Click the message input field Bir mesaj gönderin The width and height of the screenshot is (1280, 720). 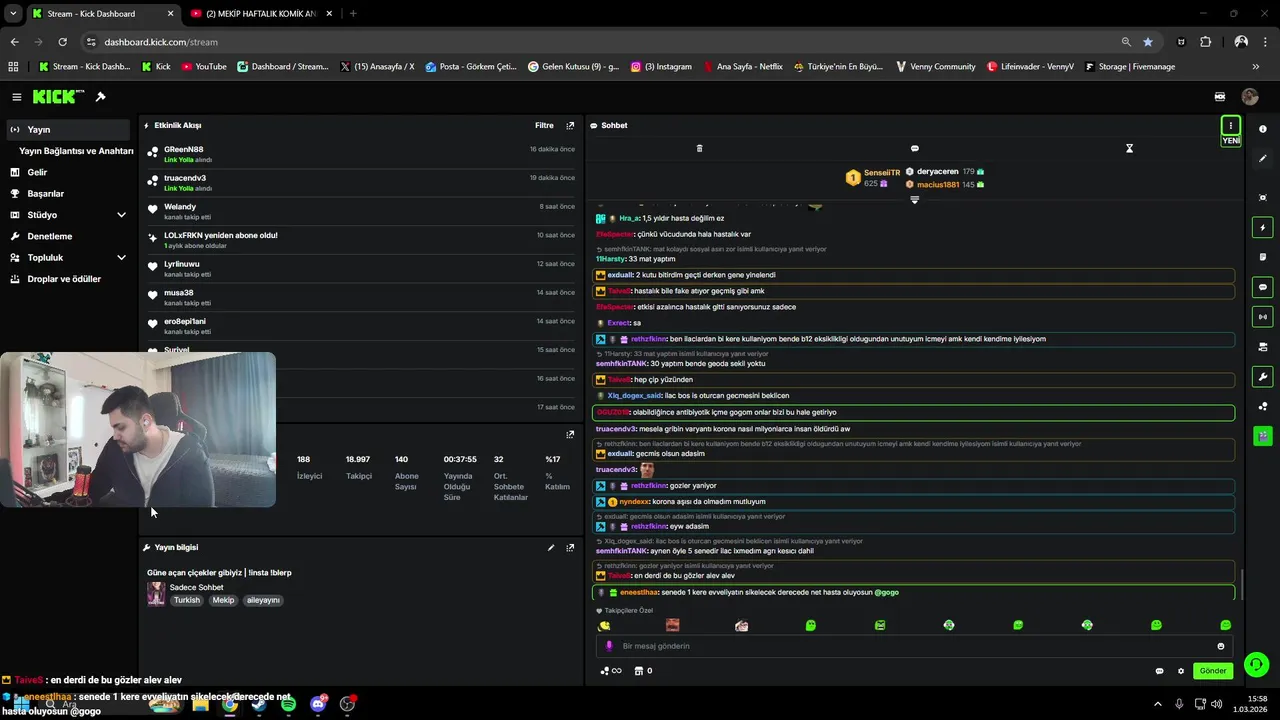pos(913,646)
